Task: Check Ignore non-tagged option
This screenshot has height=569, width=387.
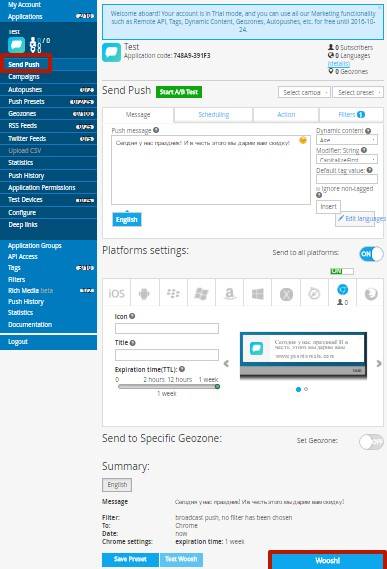Action: (318, 189)
